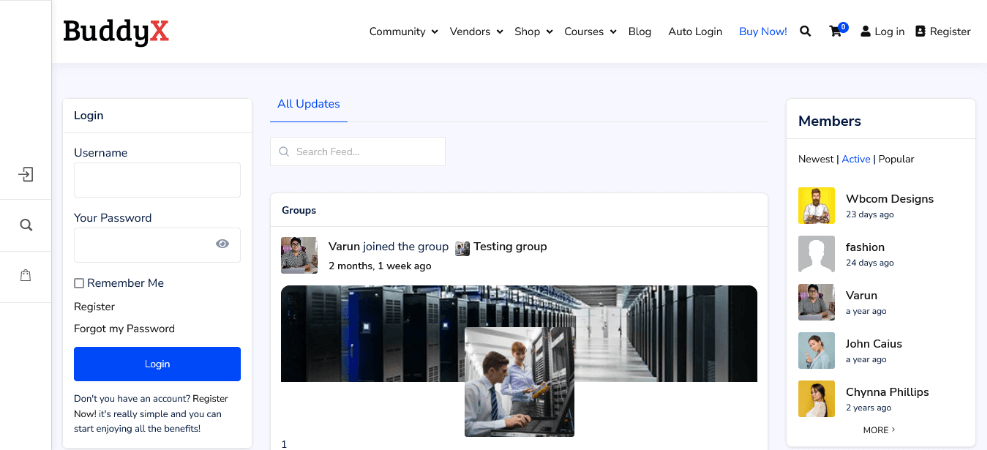Open the shopping cart icon
Viewport: 987px width, 450px height.
pyautogui.click(x=835, y=31)
